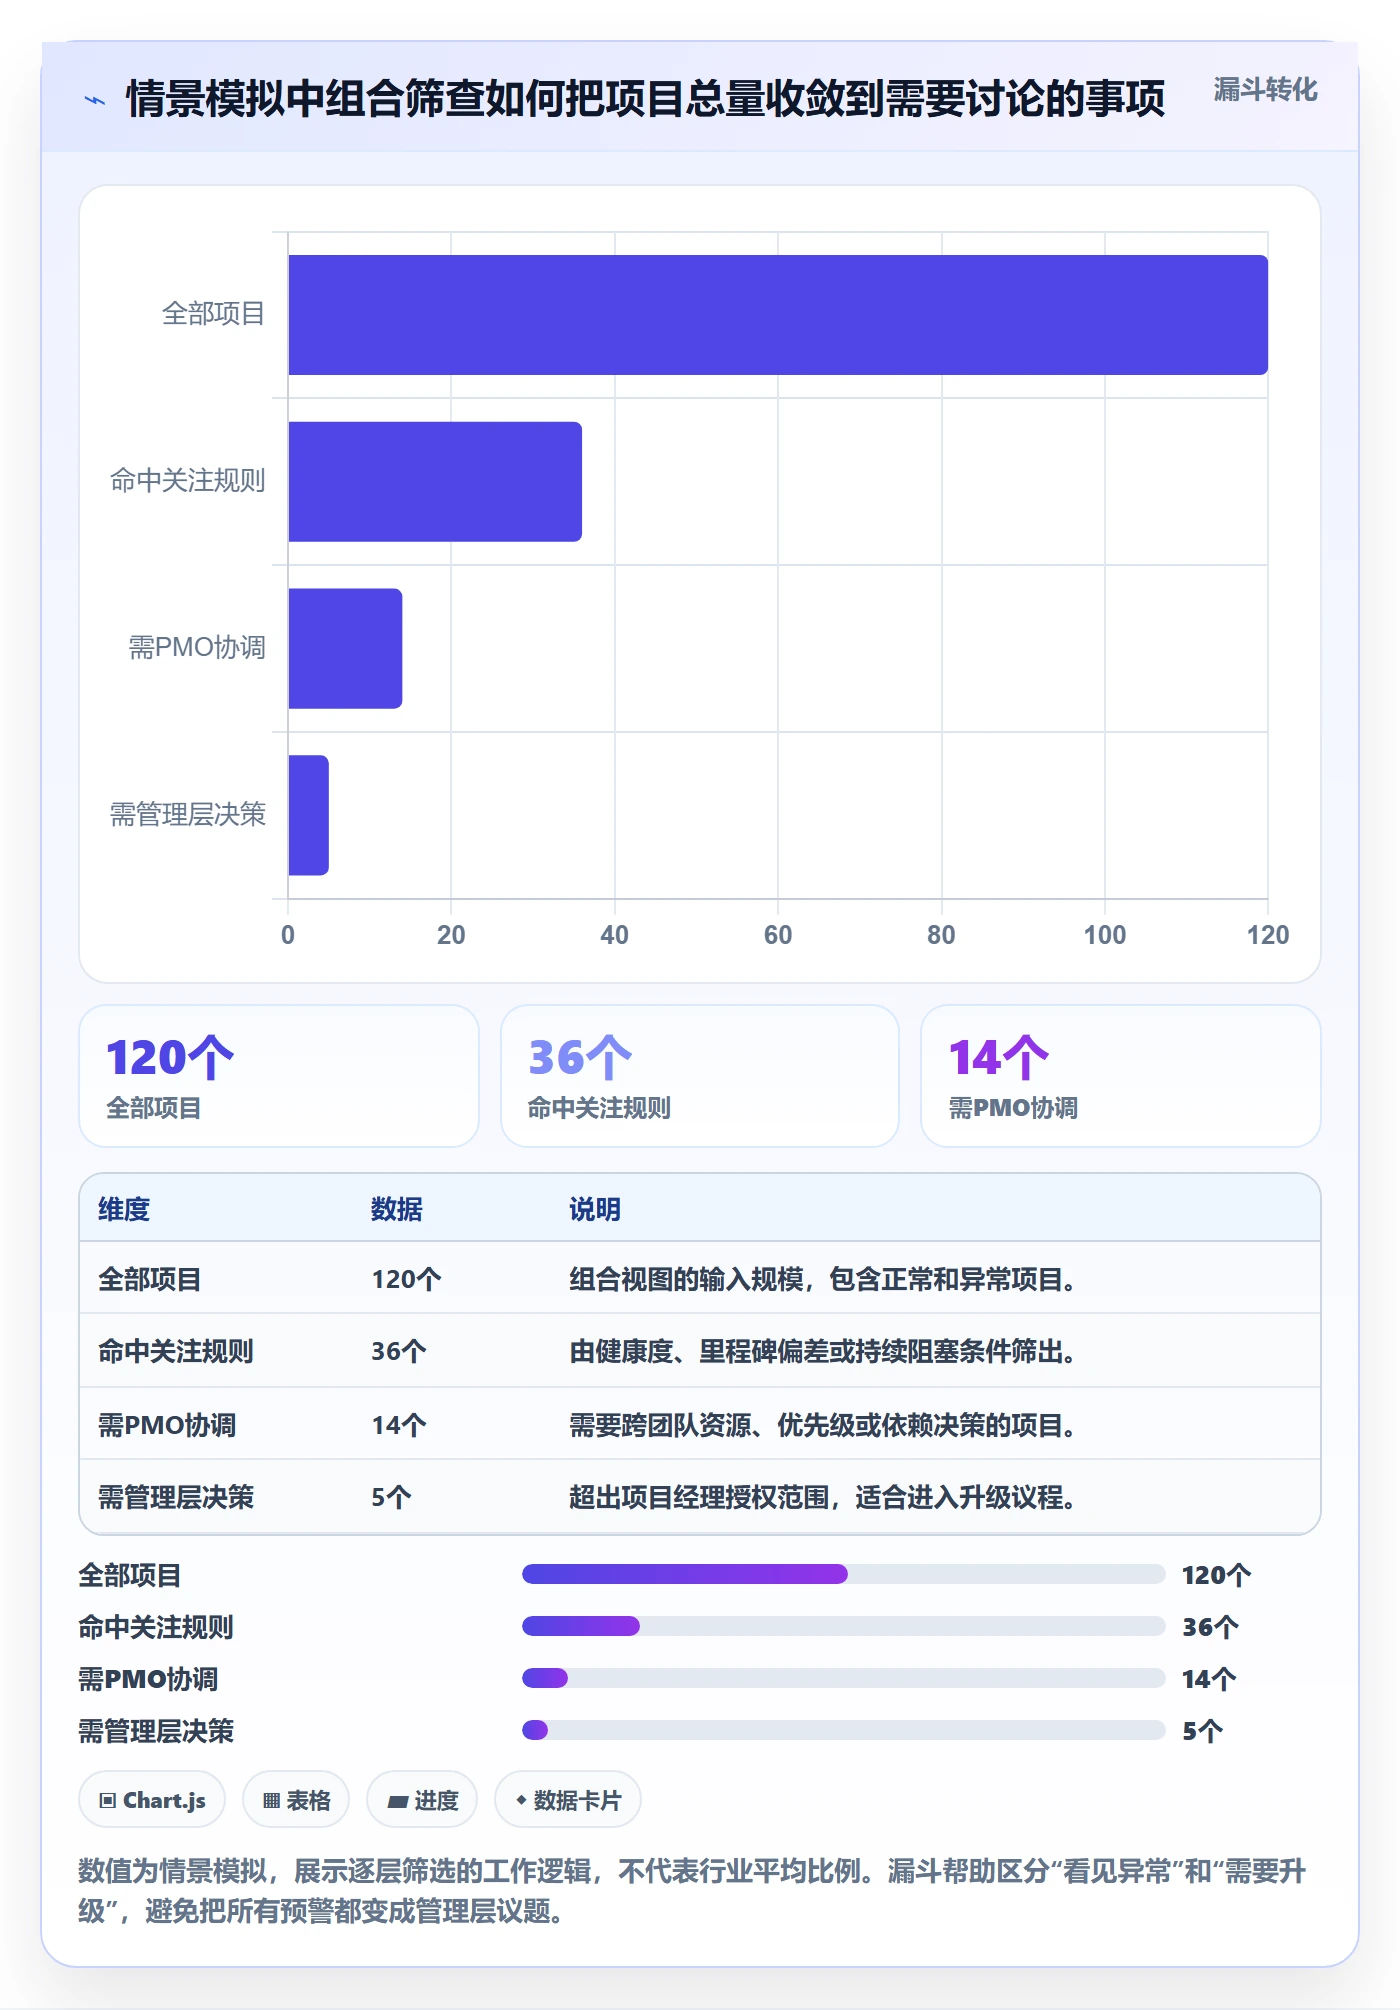The width and height of the screenshot is (1400, 2010).
Task: Click the 5个 value in the table
Action: pos(391,1497)
